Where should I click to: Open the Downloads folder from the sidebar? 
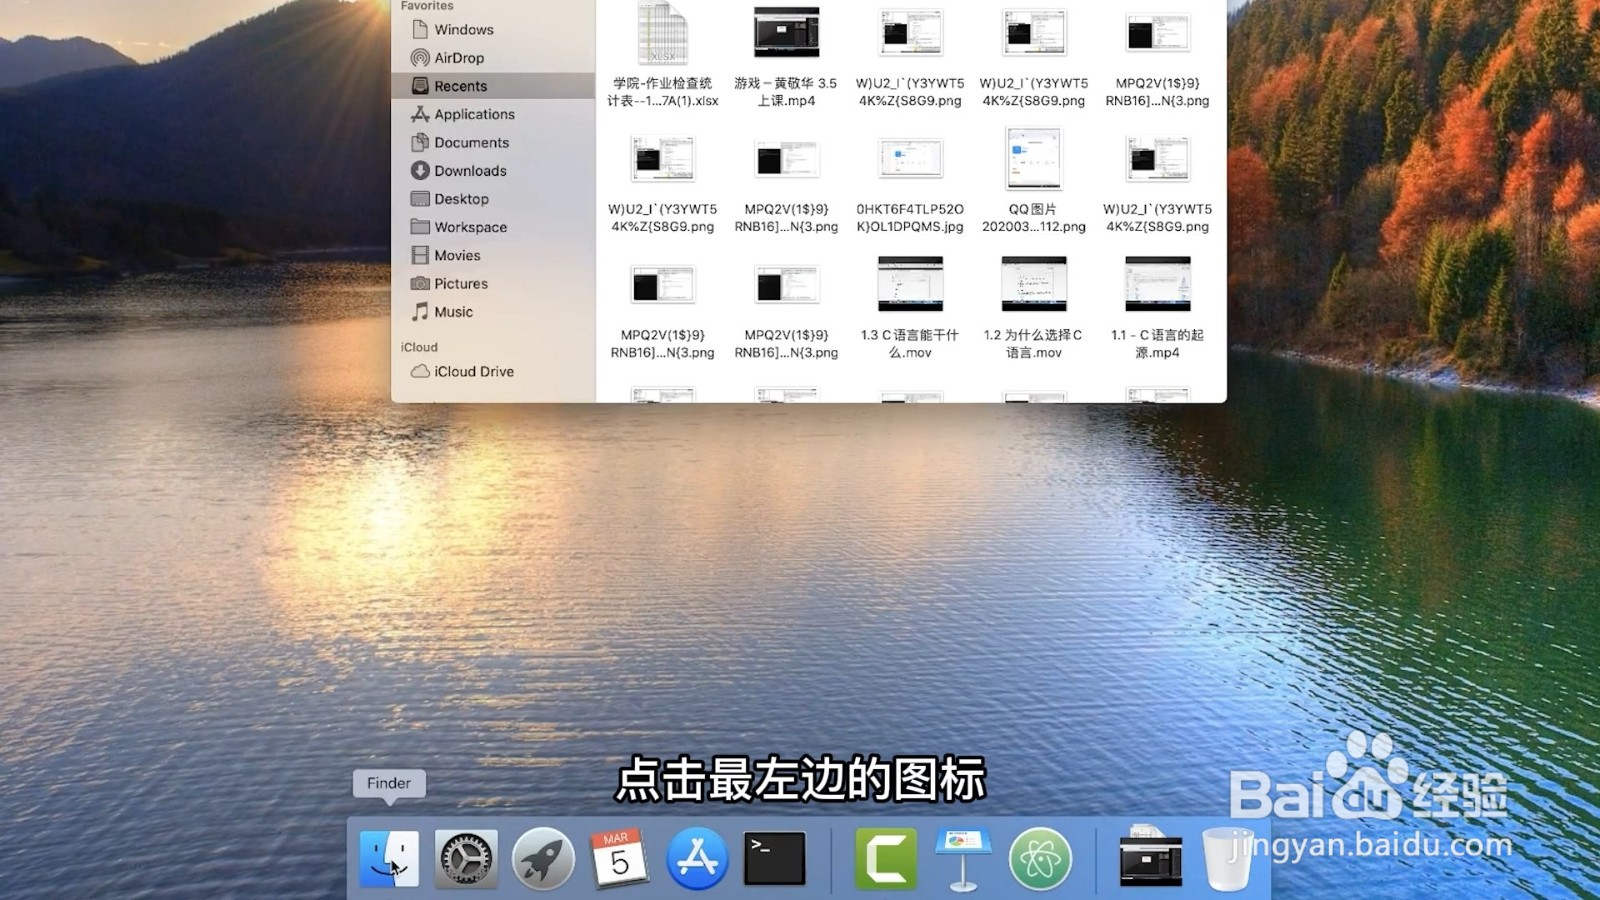[470, 170]
